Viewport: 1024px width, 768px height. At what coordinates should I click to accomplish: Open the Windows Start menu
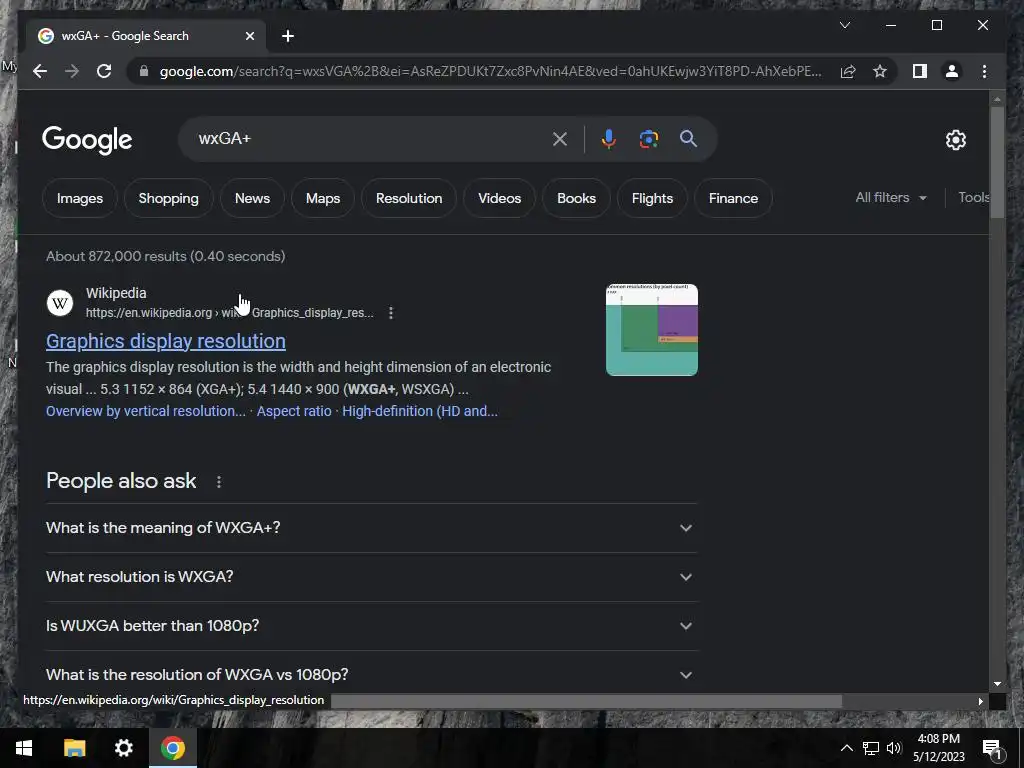click(24, 748)
